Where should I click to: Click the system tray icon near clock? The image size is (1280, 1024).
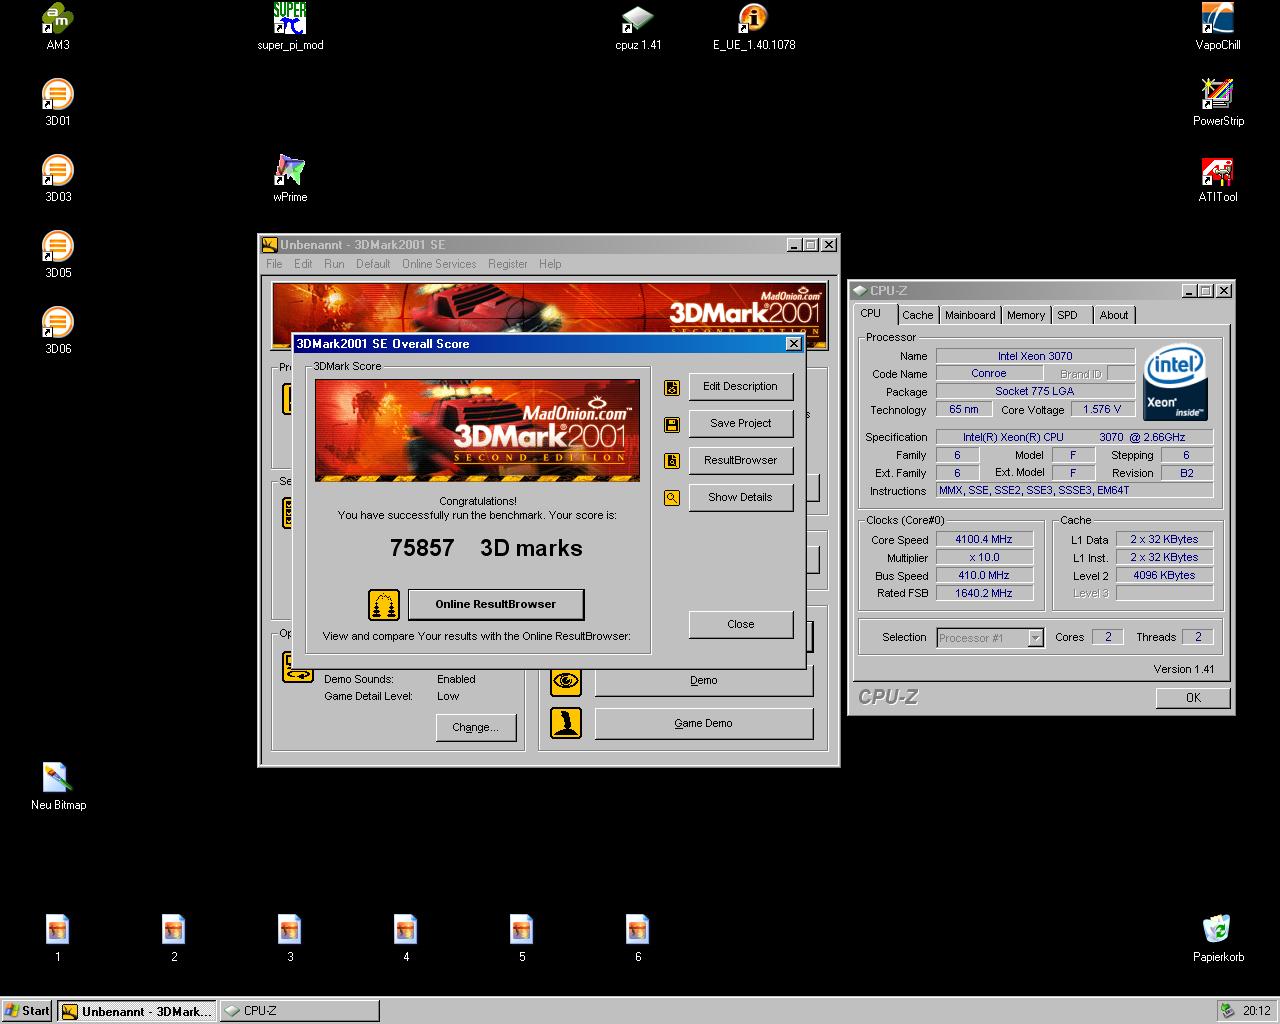[x=1227, y=1011]
